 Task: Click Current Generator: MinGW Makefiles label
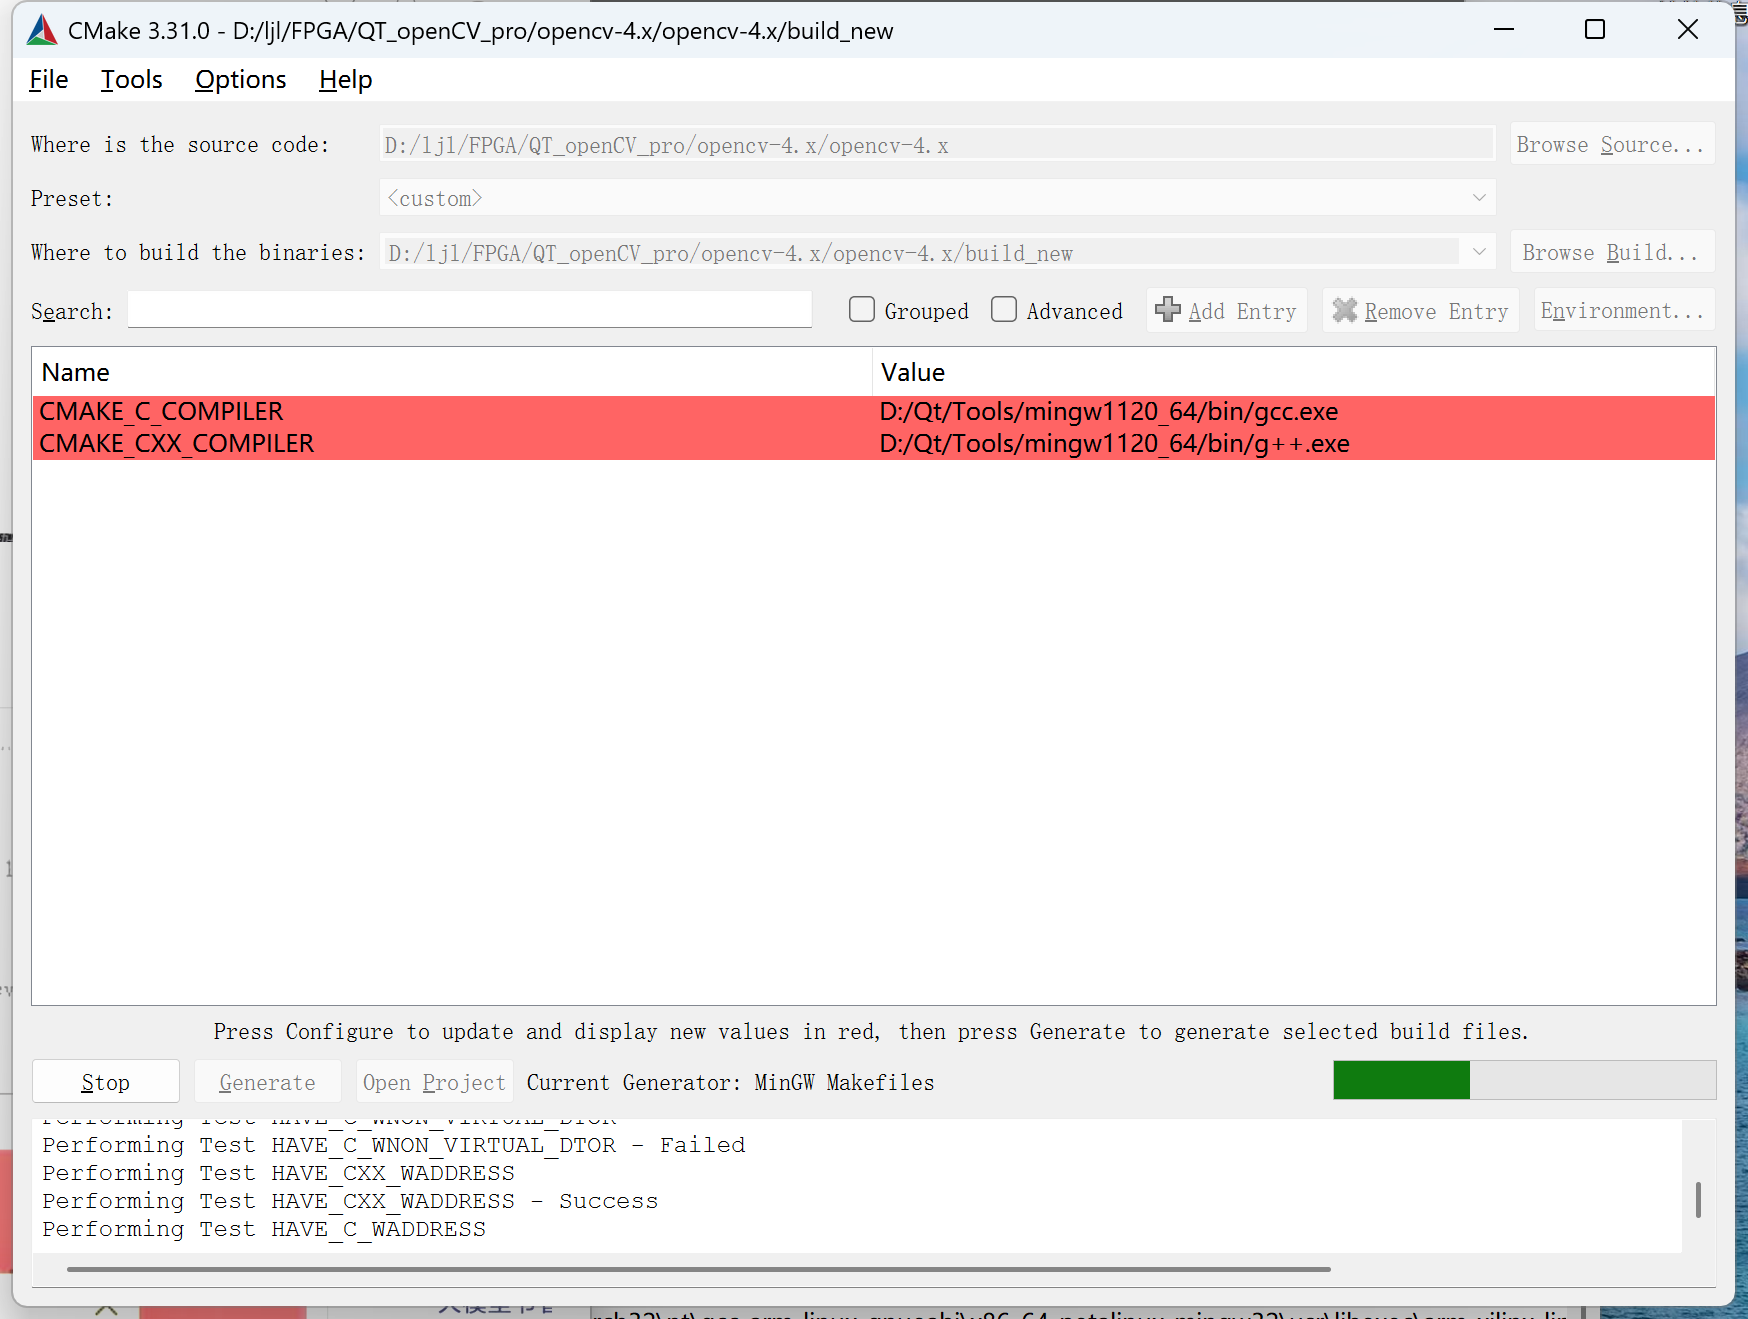(730, 1082)
